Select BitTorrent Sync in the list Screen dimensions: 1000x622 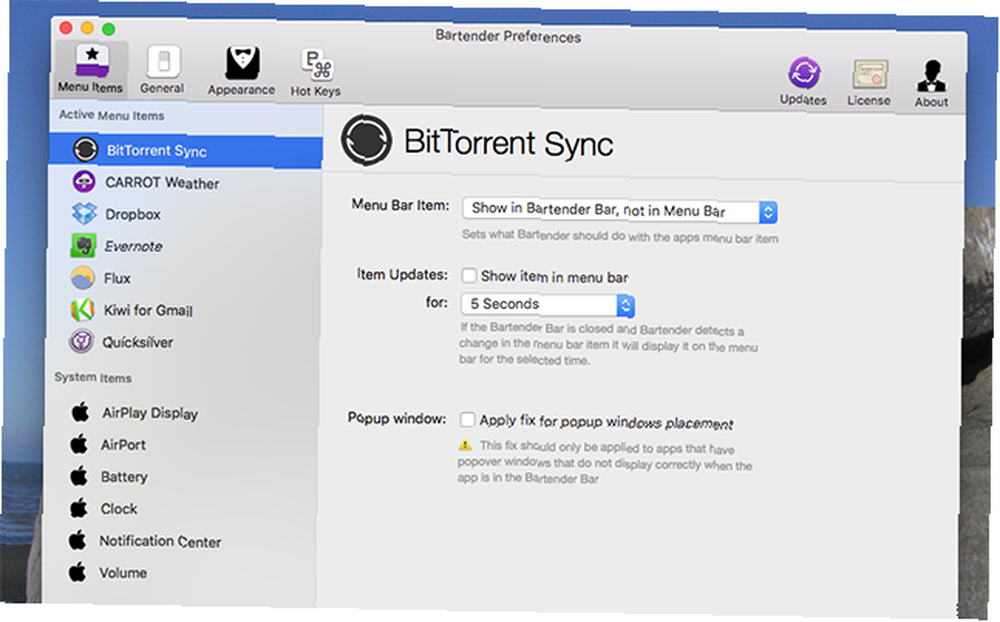tap(186, 151)
